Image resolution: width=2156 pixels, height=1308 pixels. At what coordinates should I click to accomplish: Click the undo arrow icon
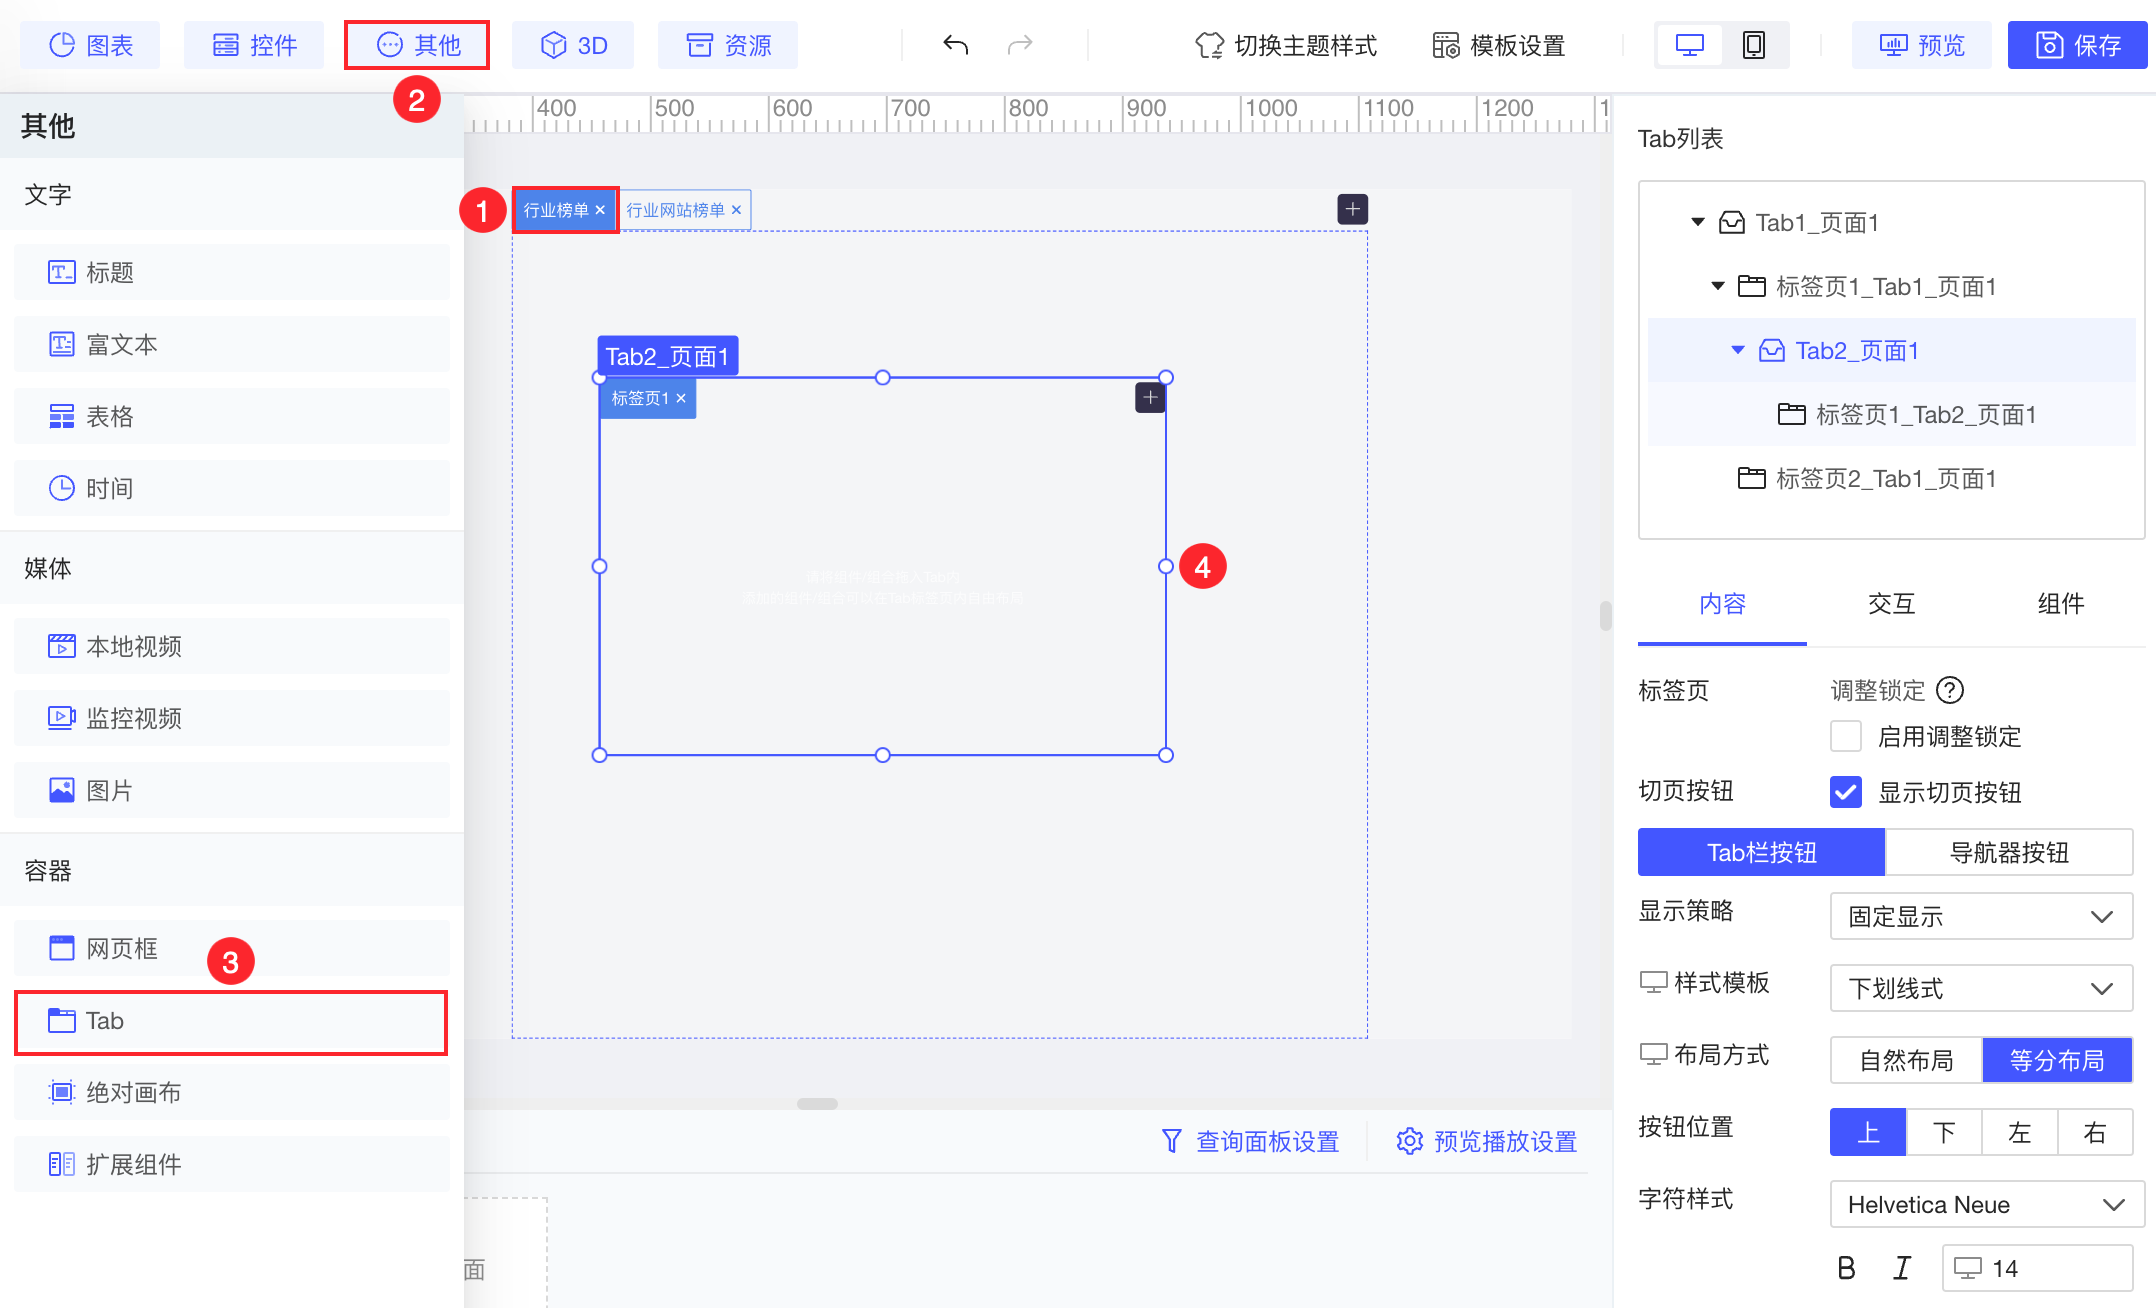coord(955,45)
